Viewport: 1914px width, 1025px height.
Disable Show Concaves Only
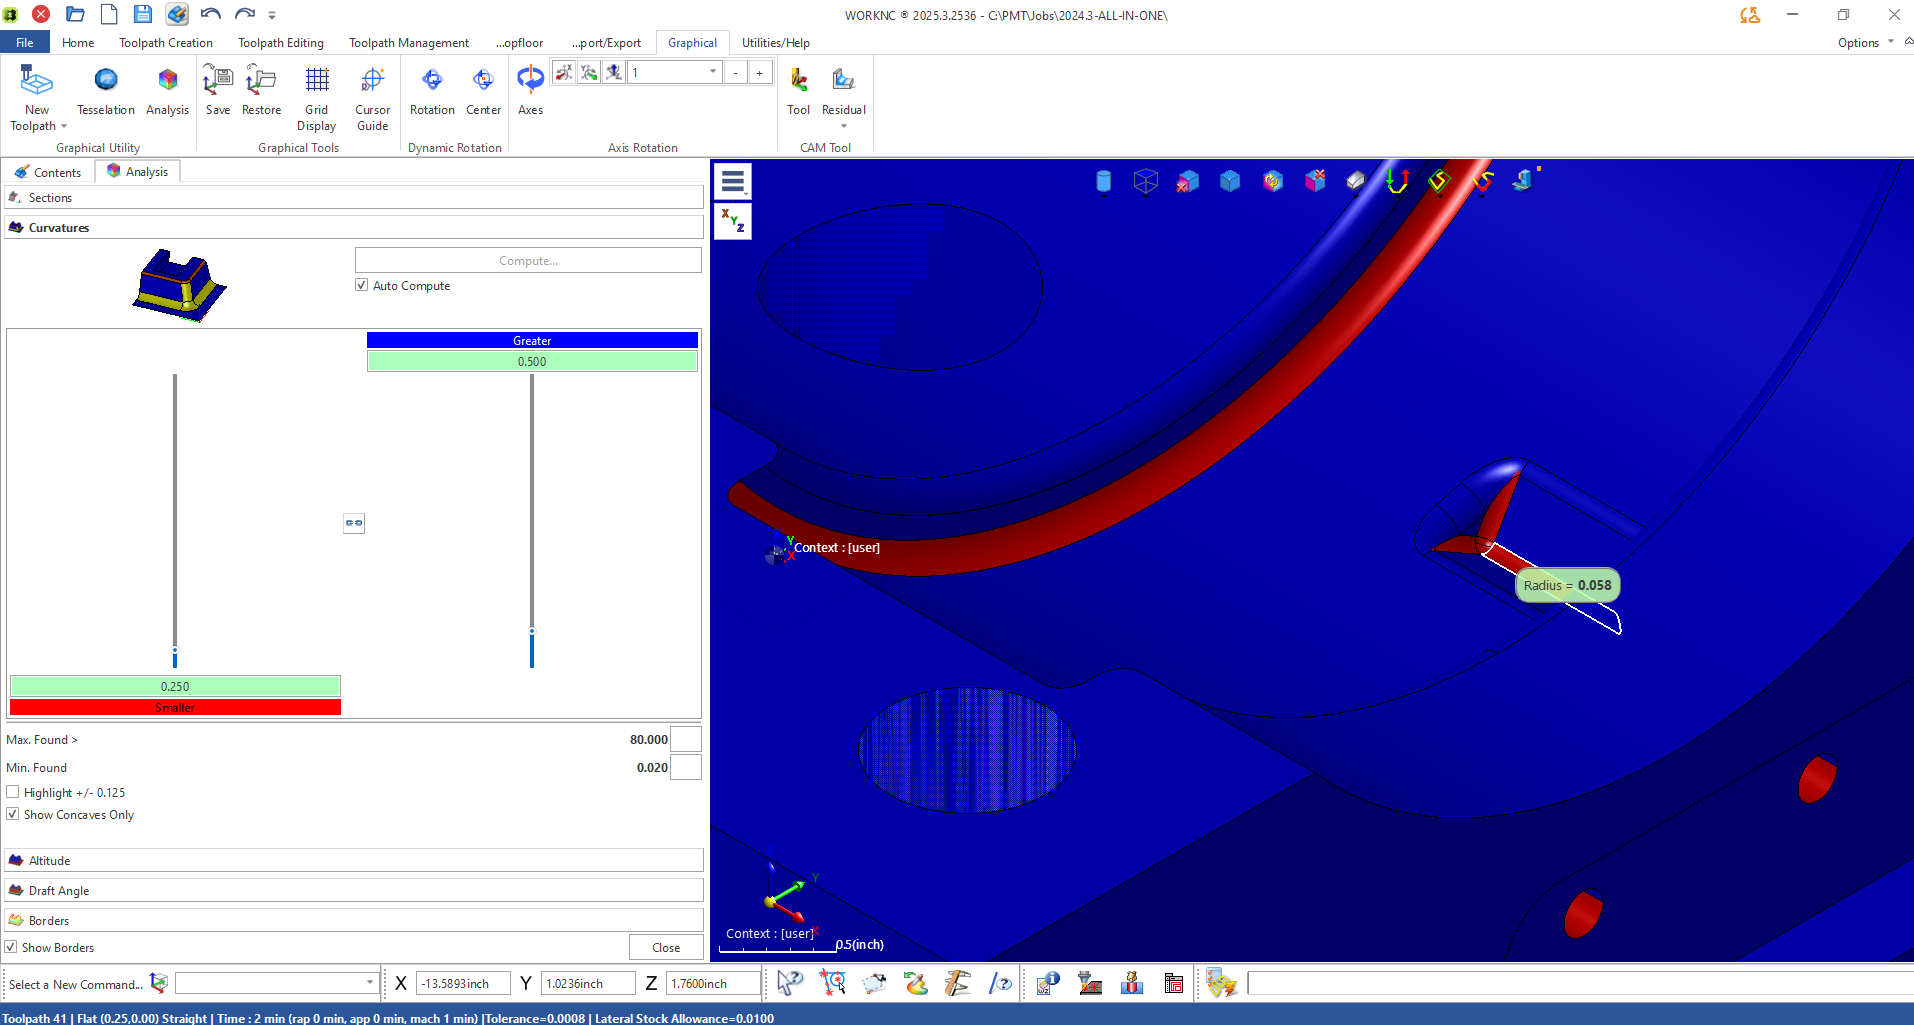(x=13, y=814)
